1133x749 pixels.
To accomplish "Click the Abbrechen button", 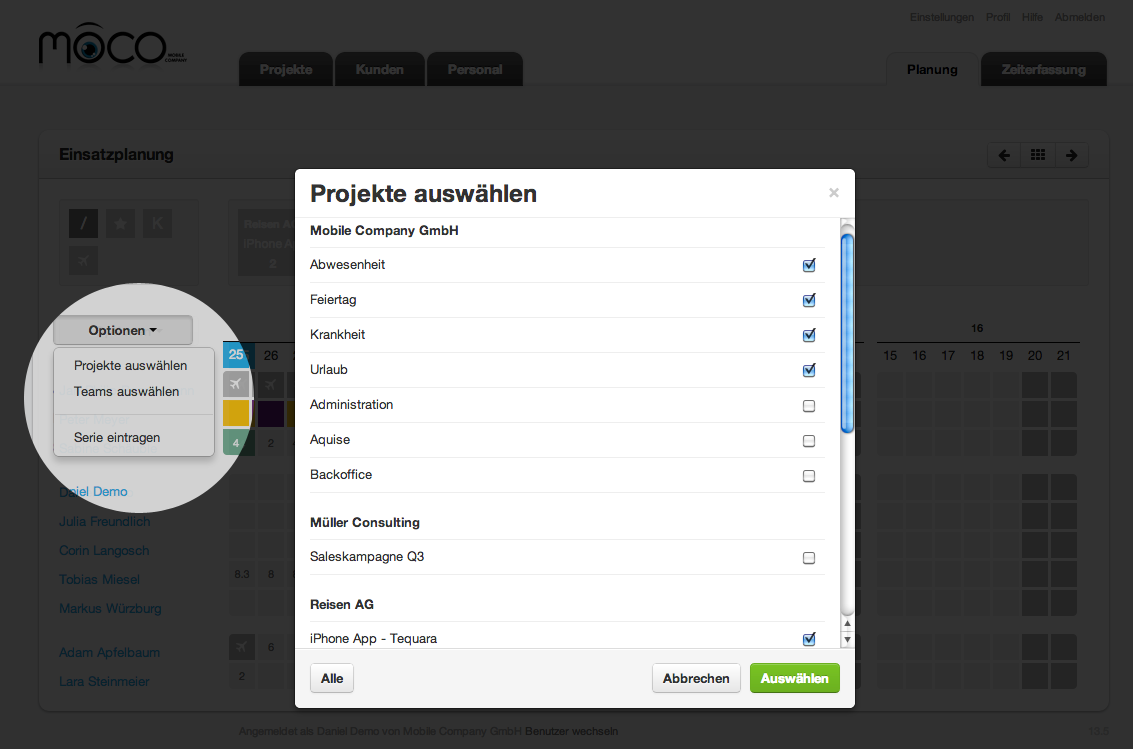I will pos(696,678).
